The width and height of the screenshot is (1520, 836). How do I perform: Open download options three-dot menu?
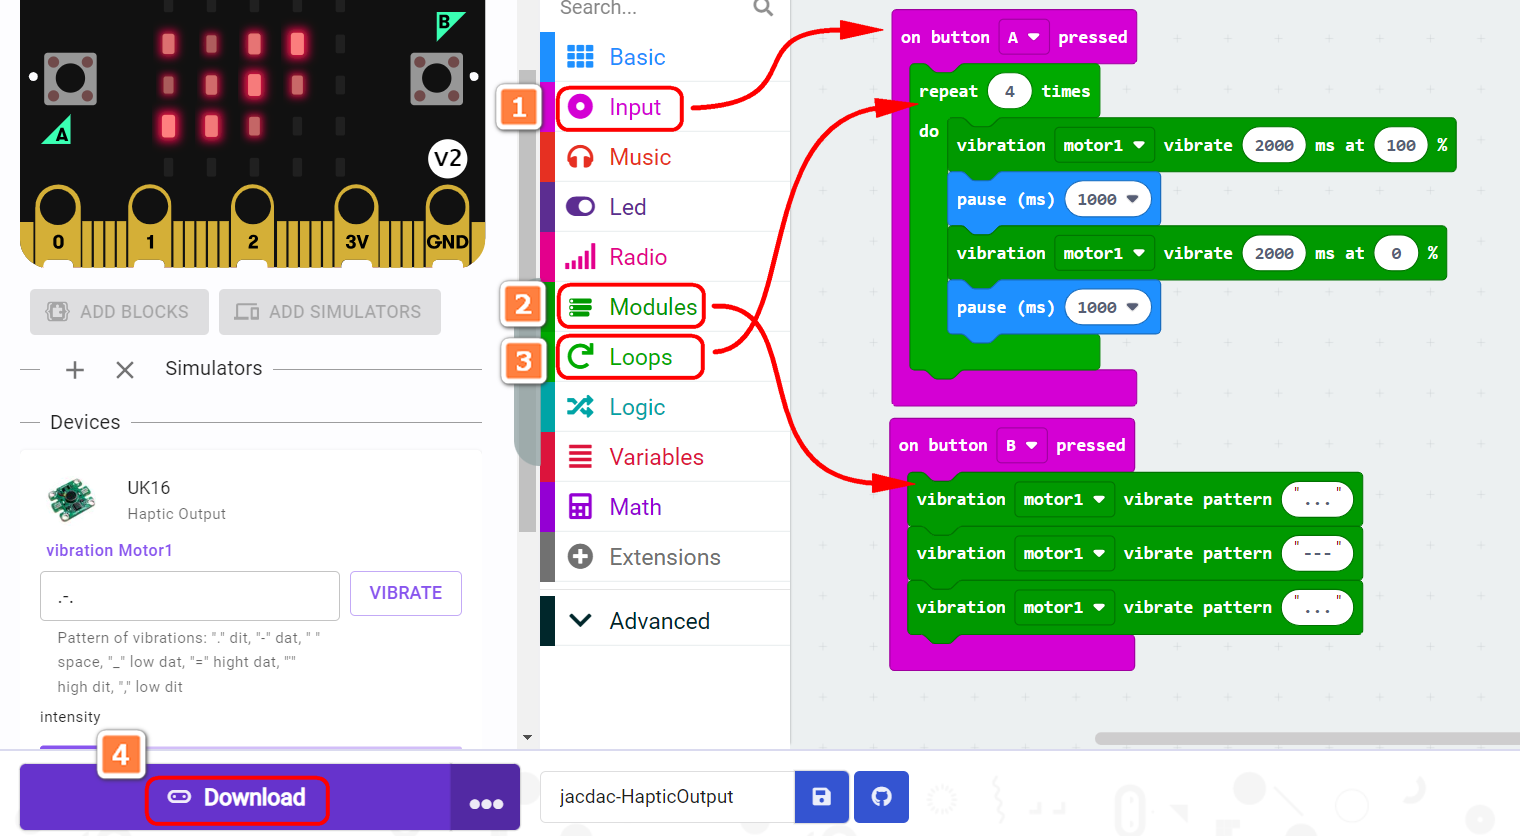[x=486, y=802]
